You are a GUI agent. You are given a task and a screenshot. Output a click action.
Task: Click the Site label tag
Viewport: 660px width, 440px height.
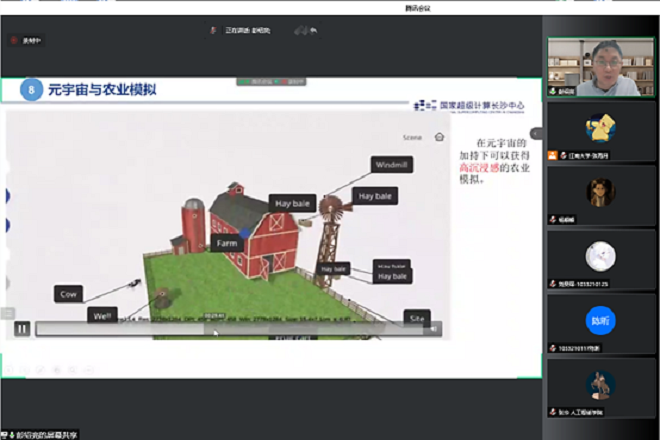(417, 317)
